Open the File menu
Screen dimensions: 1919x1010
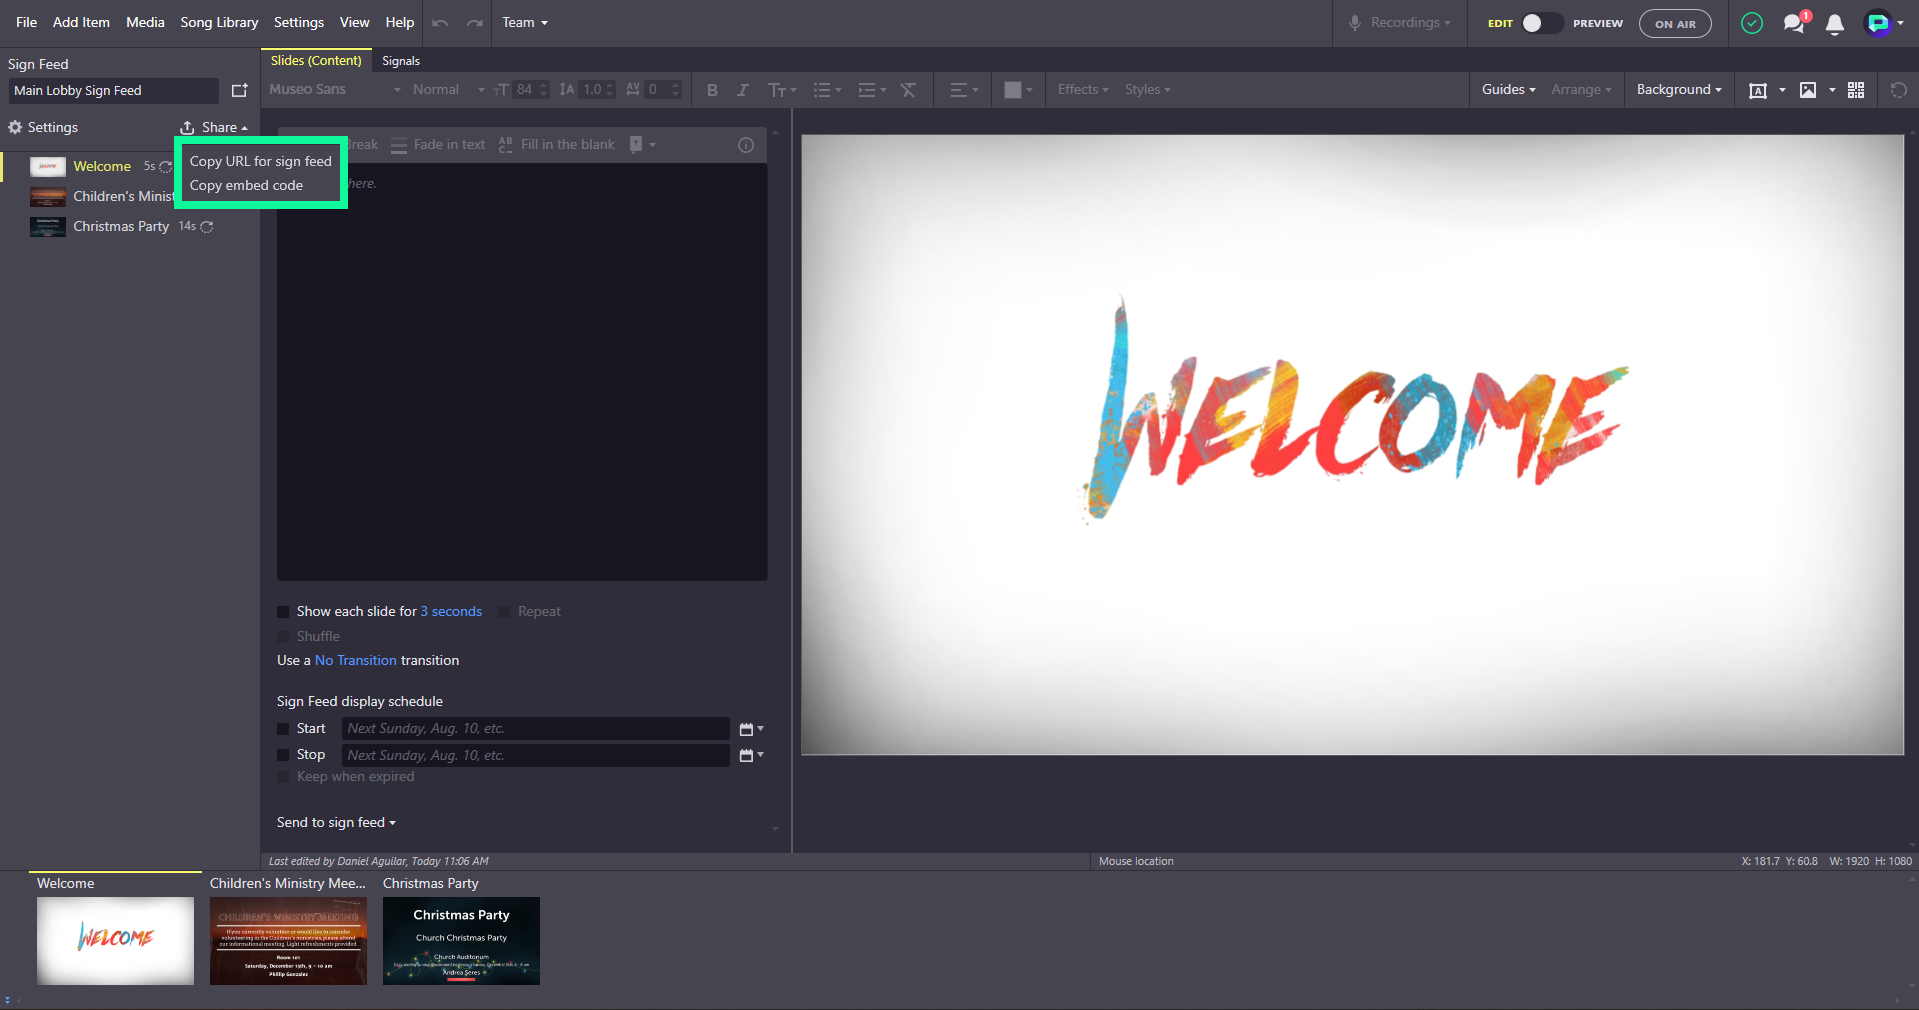[26, 22]
